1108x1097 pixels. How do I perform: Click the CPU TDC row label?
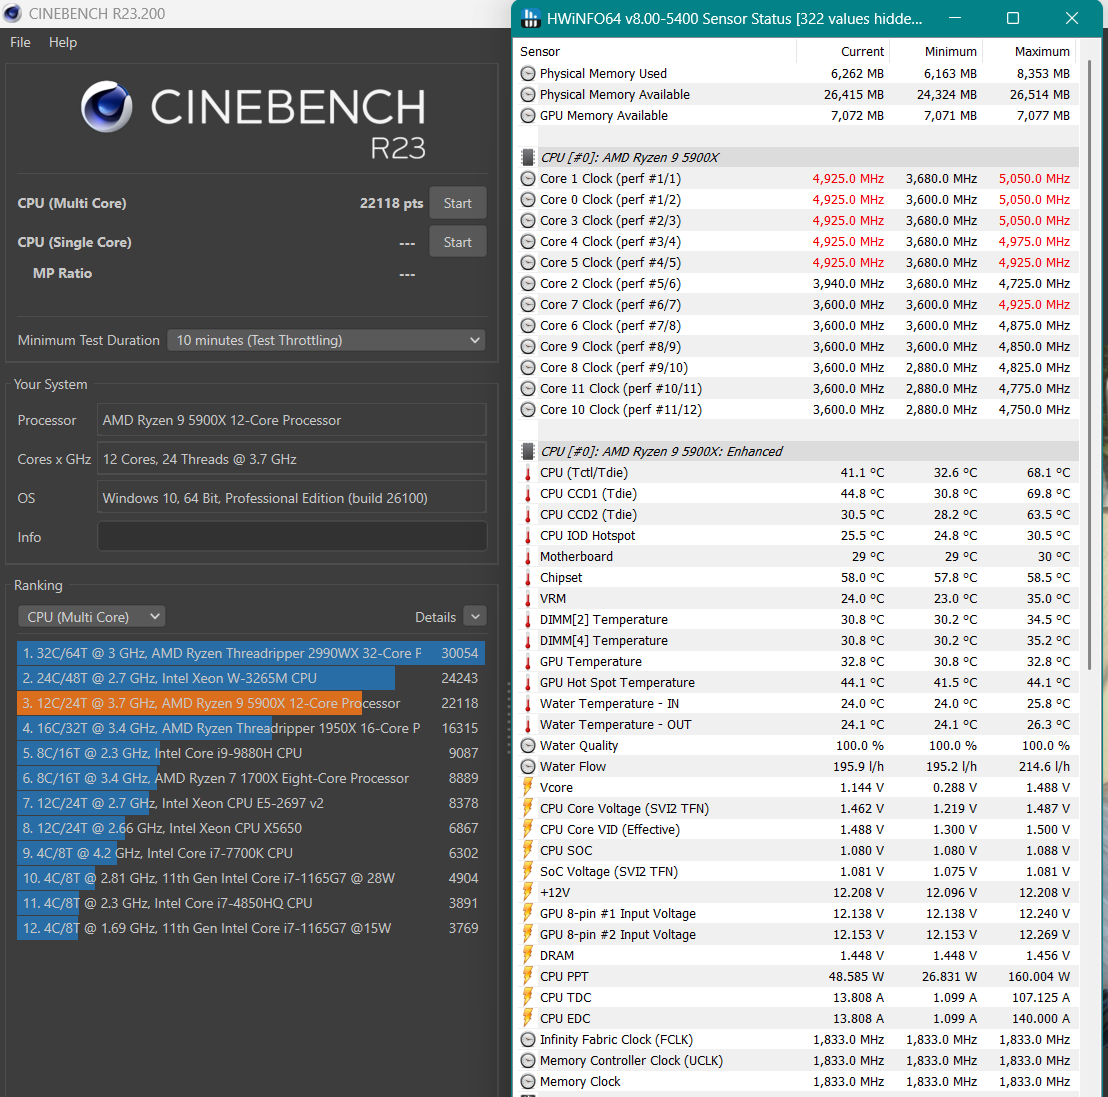565,997
